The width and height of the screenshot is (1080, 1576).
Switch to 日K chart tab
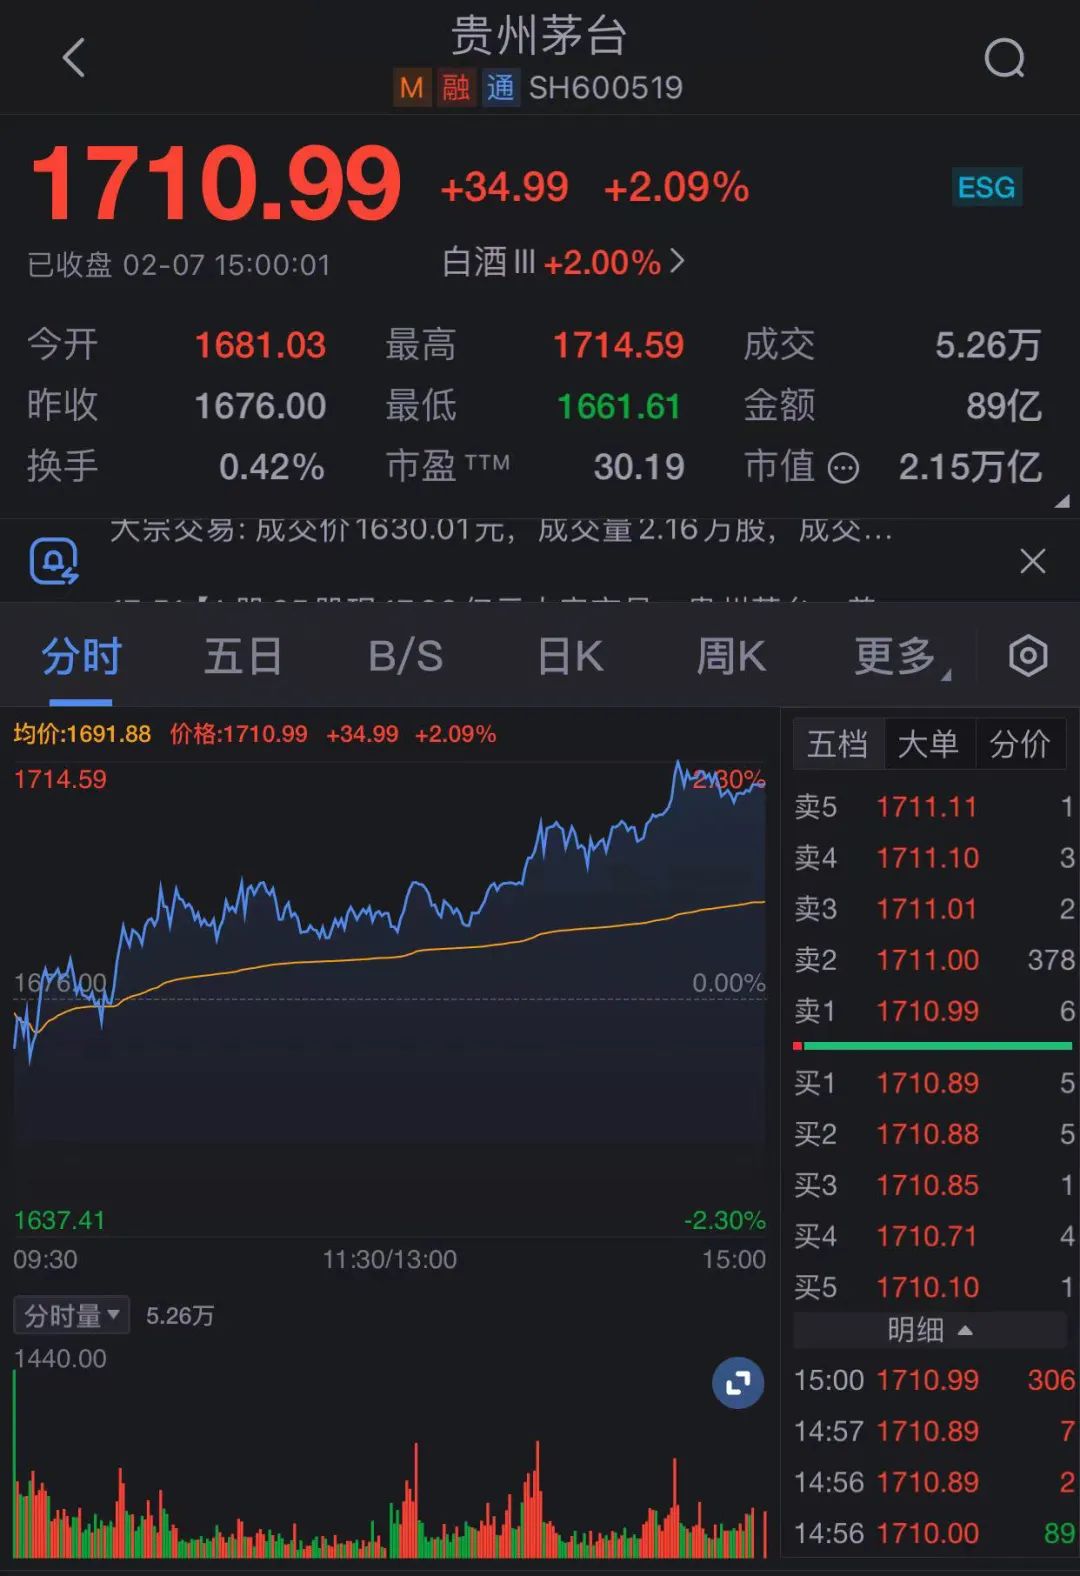(570, 657)
